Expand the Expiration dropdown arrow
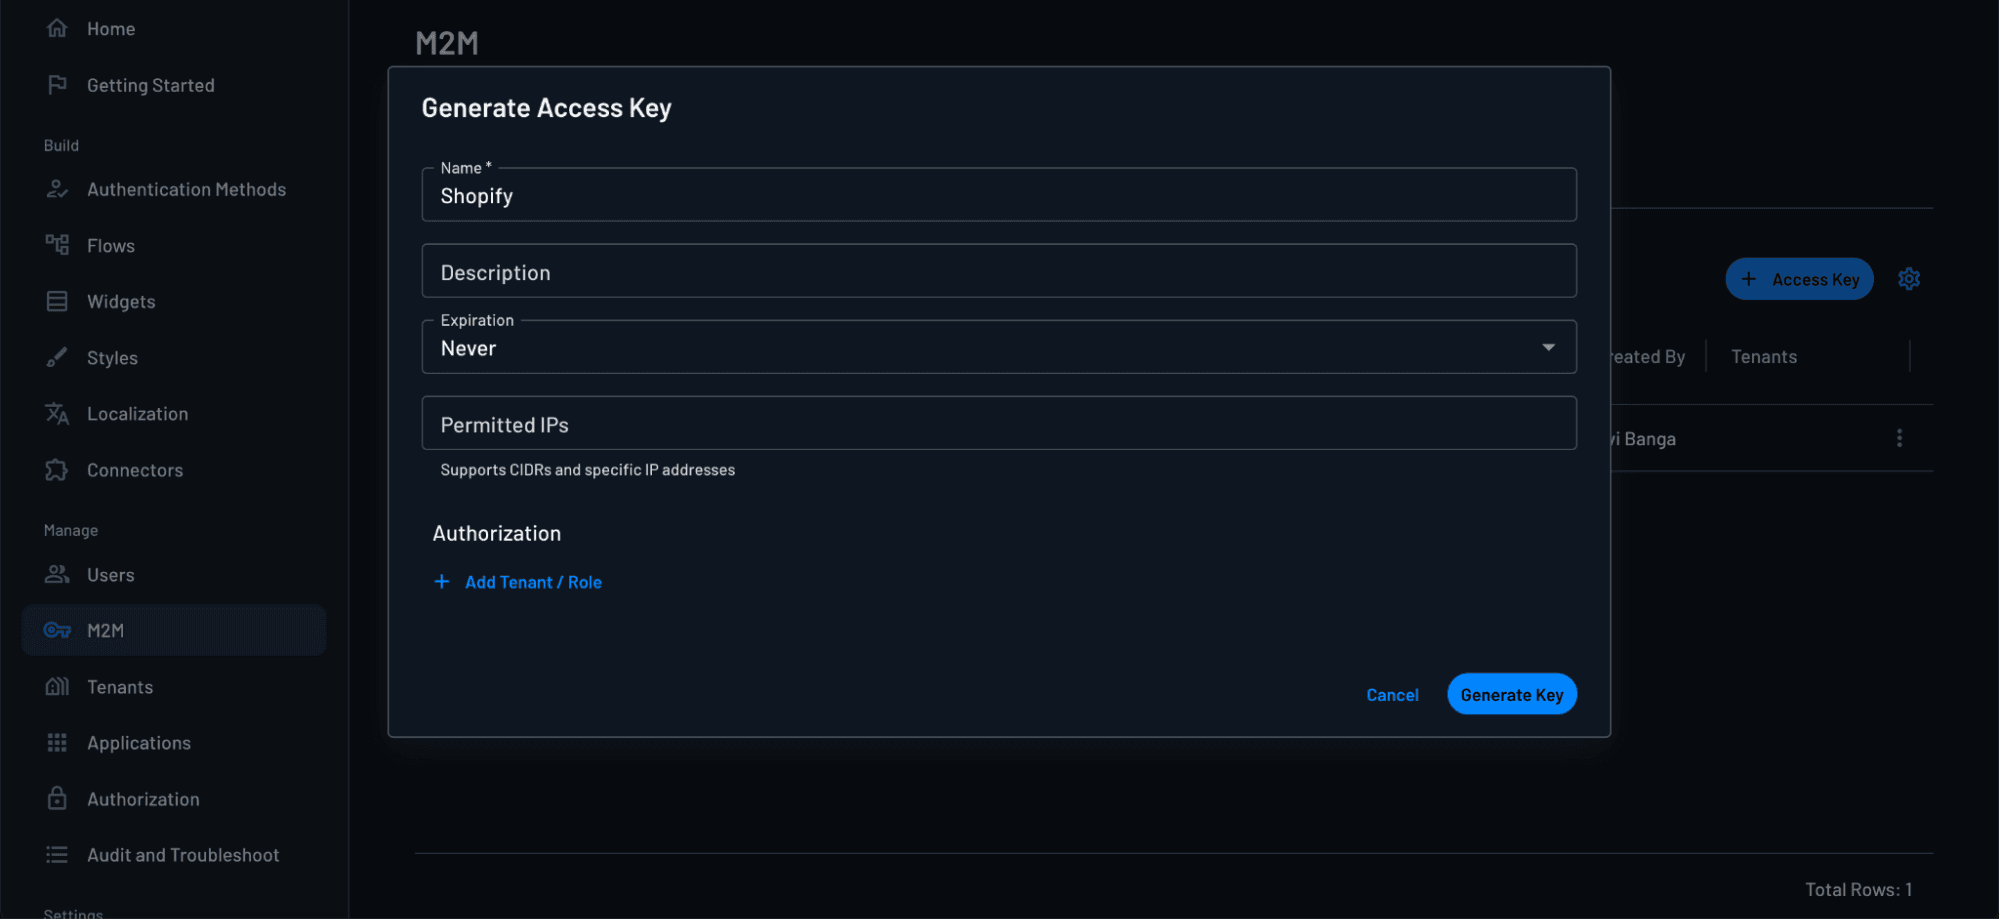1999x920 pixels. coord(1547,347)
